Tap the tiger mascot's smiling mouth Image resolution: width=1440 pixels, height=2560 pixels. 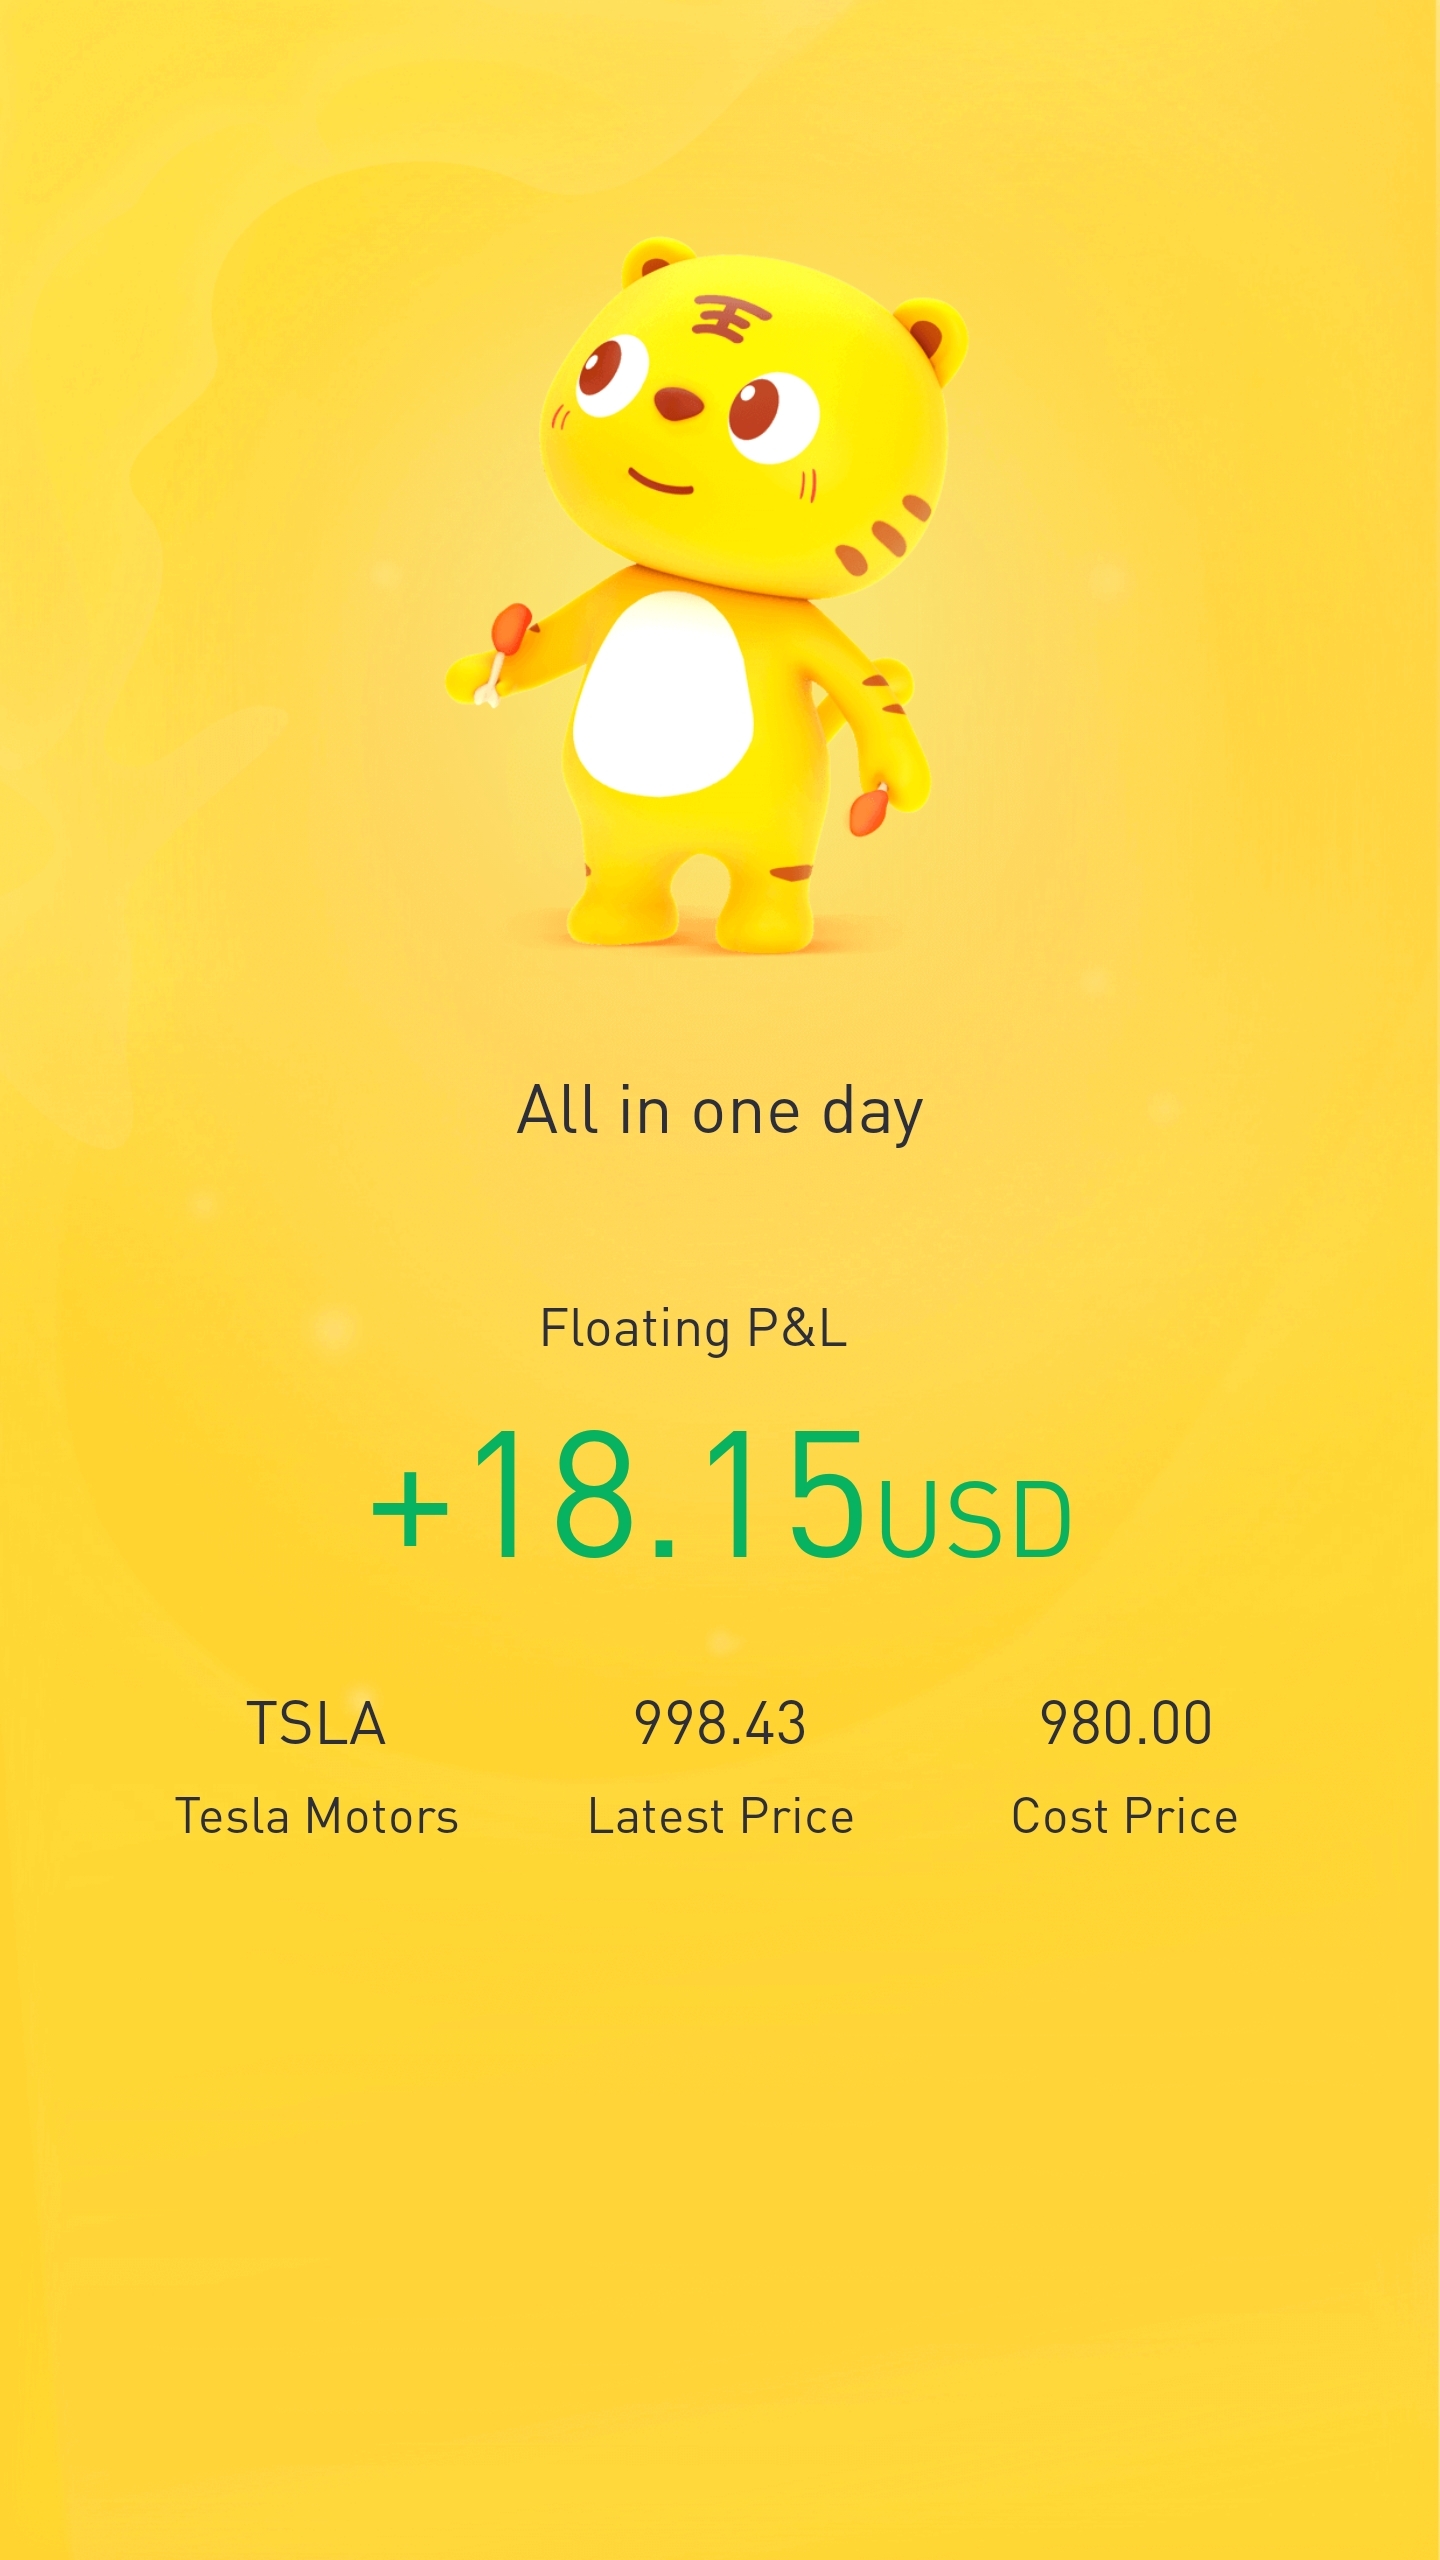pos(660,484)
